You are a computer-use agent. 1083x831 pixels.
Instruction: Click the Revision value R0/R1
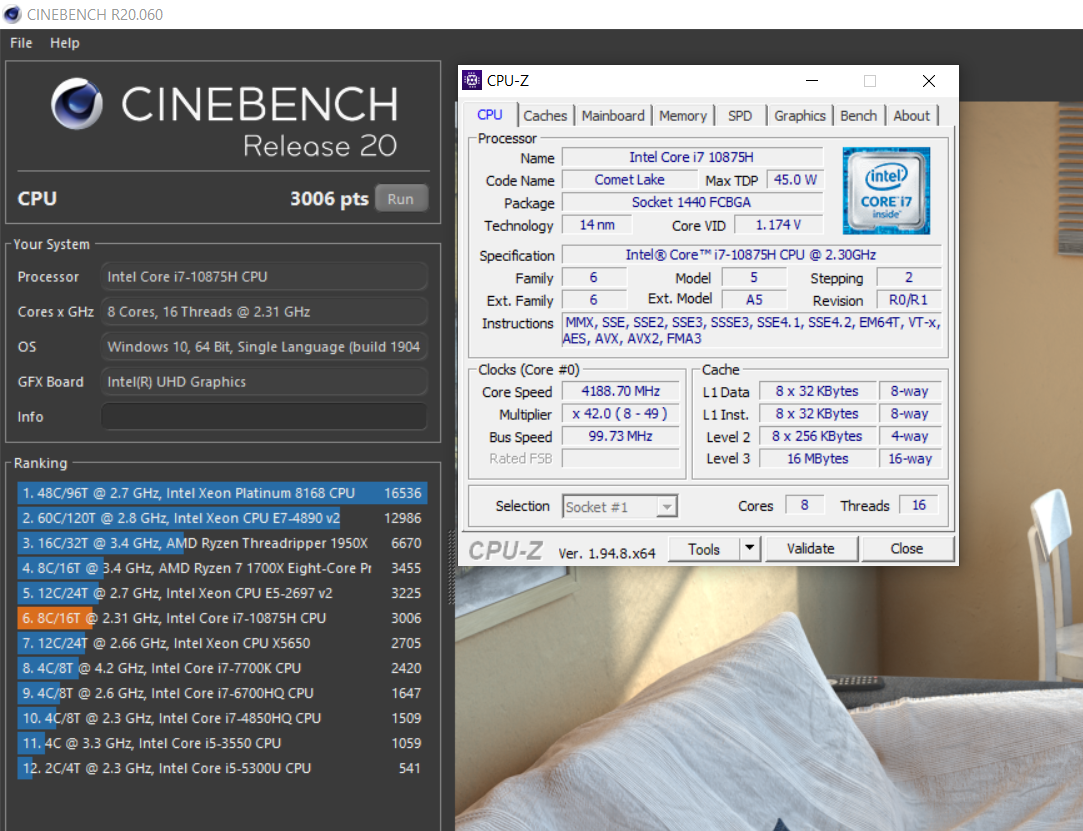point(908,300)
